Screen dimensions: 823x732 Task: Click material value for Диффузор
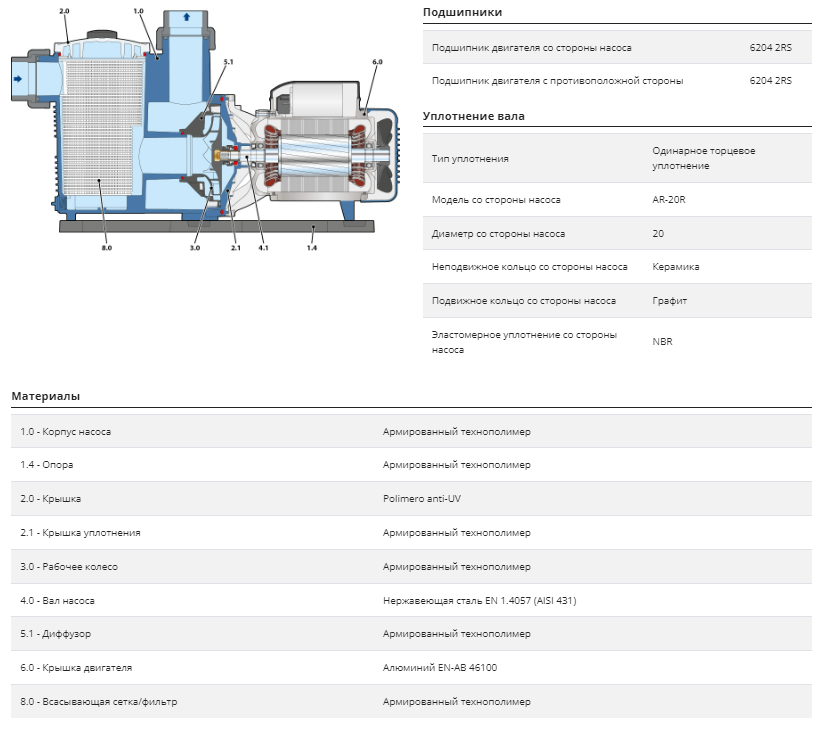(x=456, y=634)
